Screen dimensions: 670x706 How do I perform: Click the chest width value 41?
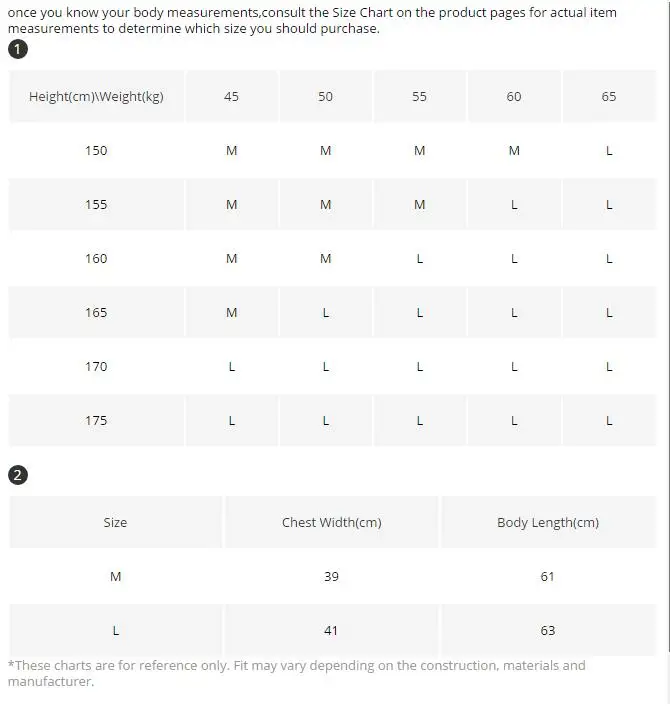point(331,630)
